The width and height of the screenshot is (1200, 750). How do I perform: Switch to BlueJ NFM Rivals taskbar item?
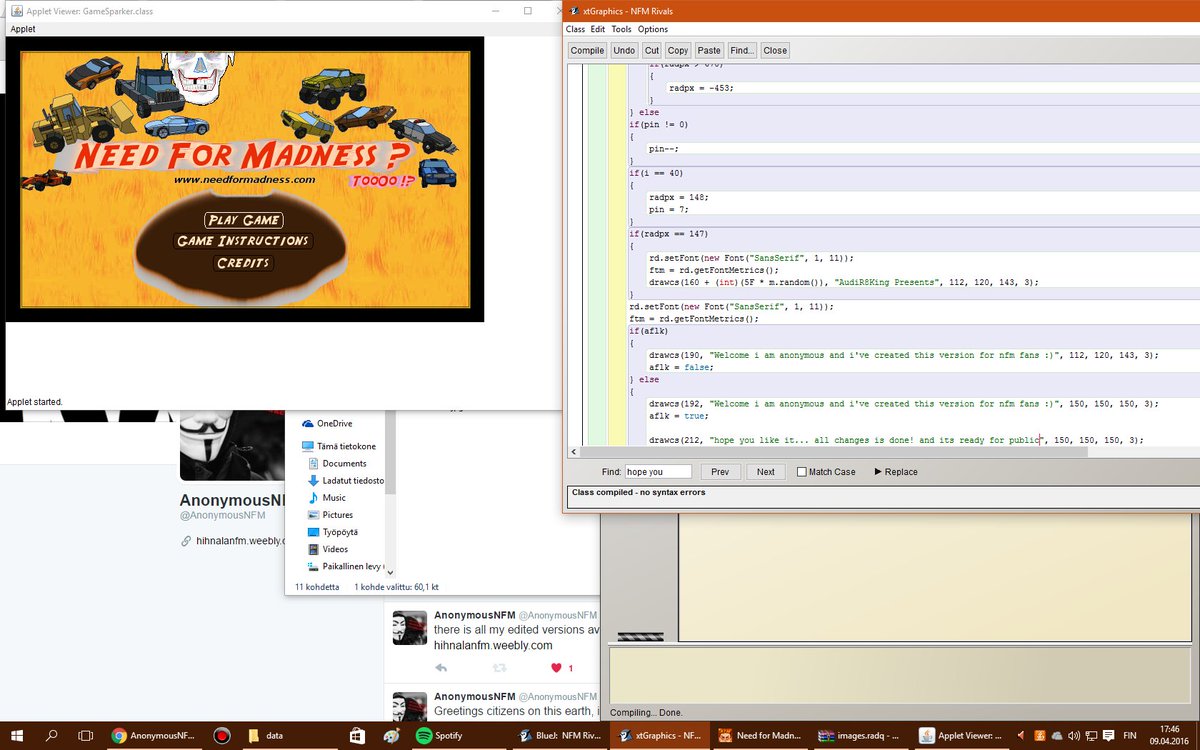click(559, 736)
